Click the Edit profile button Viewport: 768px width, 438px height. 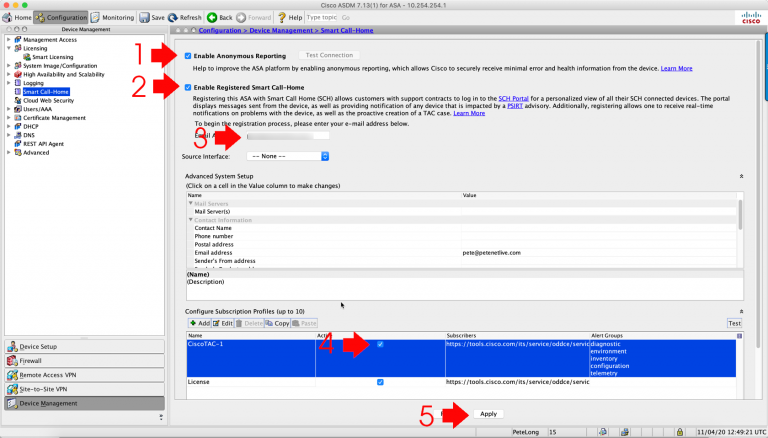pos(223,323)
